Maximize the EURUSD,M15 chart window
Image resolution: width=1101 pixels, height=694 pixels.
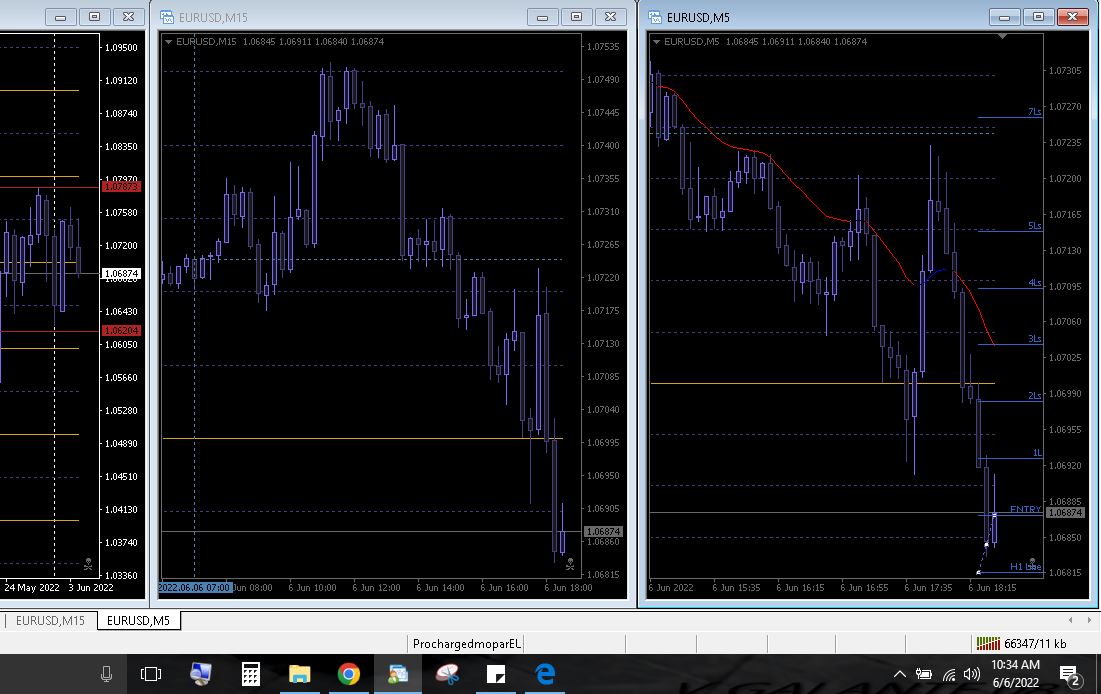click(x=576, y=17)
